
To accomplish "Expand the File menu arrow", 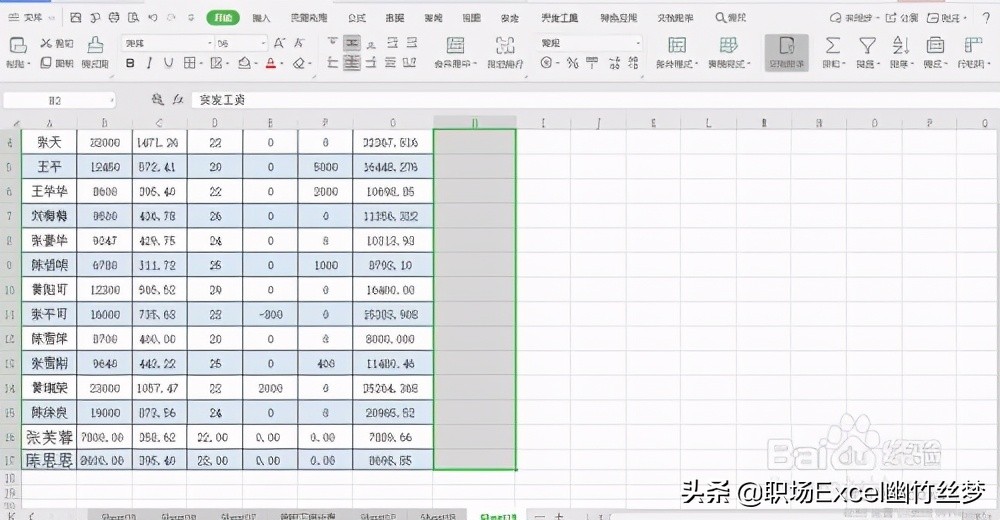I will tap(51, 18).
